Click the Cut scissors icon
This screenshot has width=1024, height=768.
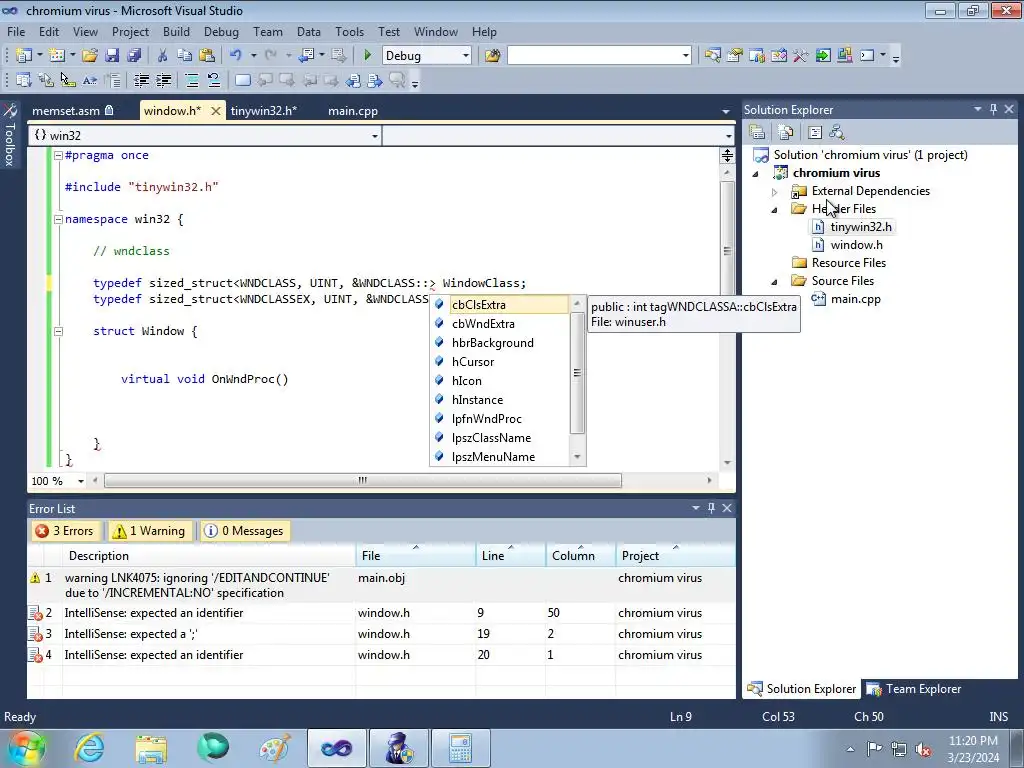[163, 56]
